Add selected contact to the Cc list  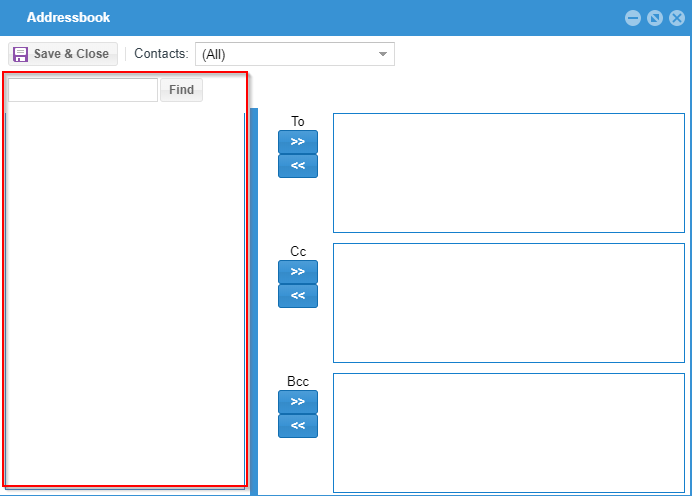coord(298,272)
